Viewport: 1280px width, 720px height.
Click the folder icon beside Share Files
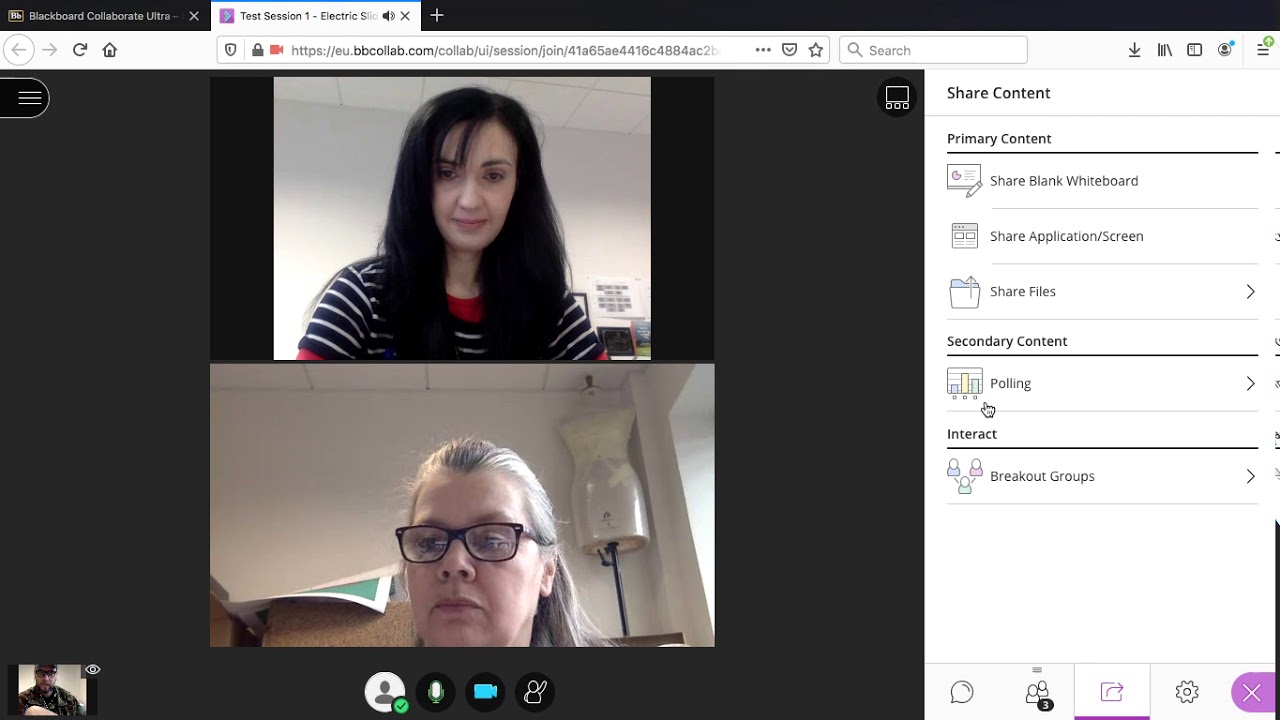click(x=965, y=292)
